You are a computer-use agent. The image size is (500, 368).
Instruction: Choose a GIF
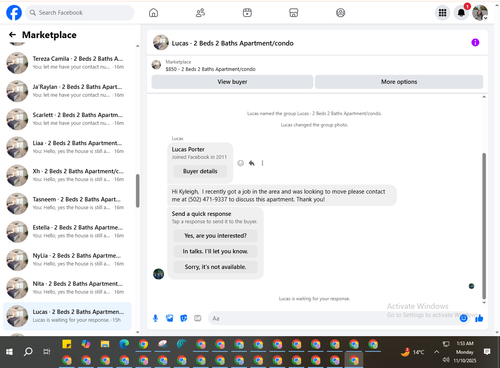point(198,318)
